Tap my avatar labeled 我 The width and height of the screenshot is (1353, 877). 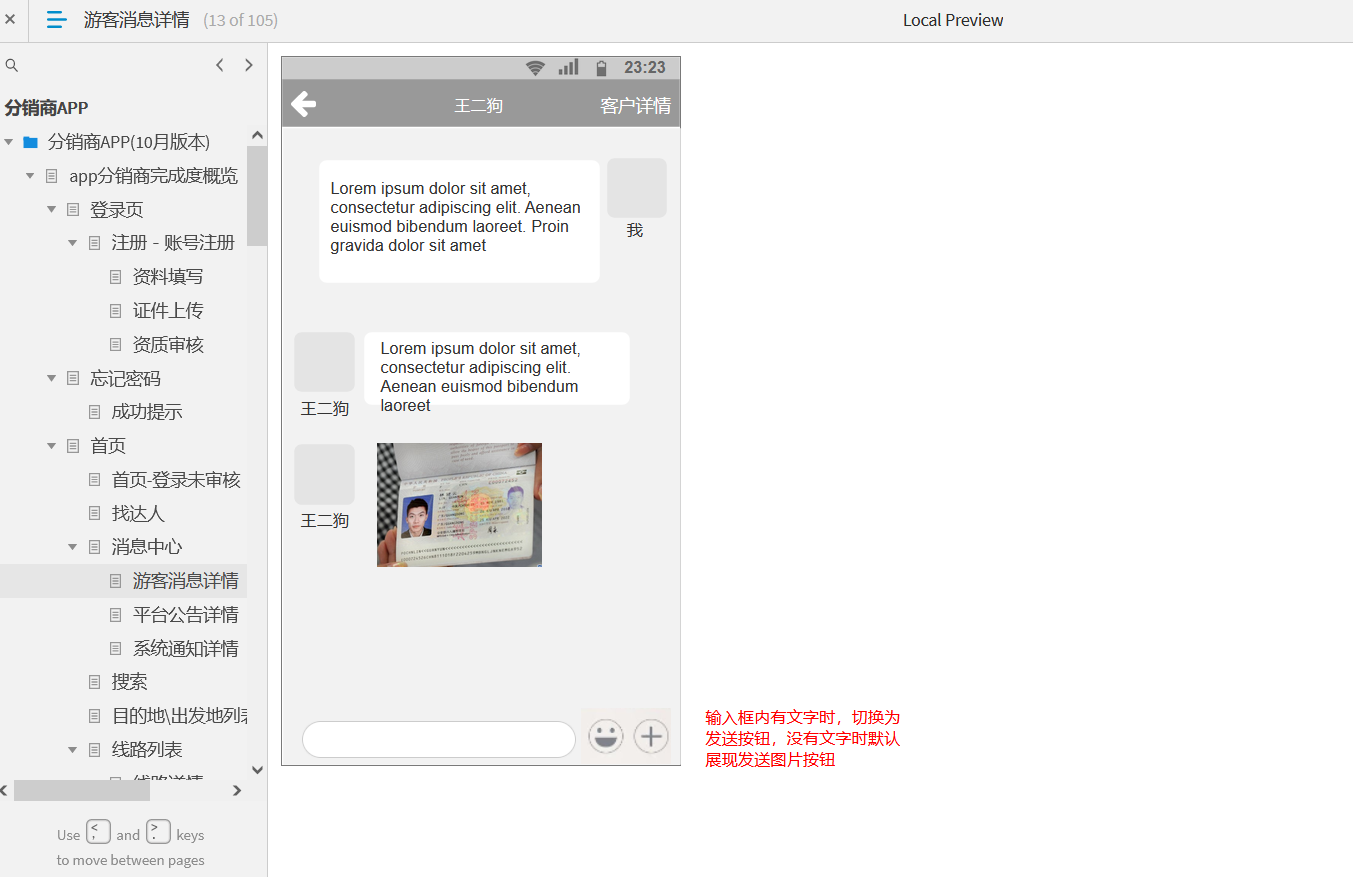coord(636,188)
